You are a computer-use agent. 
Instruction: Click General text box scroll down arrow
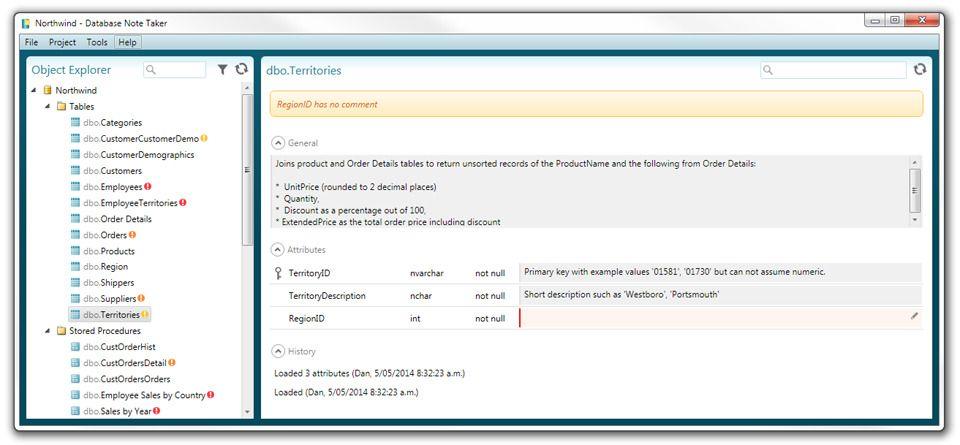pyautogui.click(x=915, y=219)
